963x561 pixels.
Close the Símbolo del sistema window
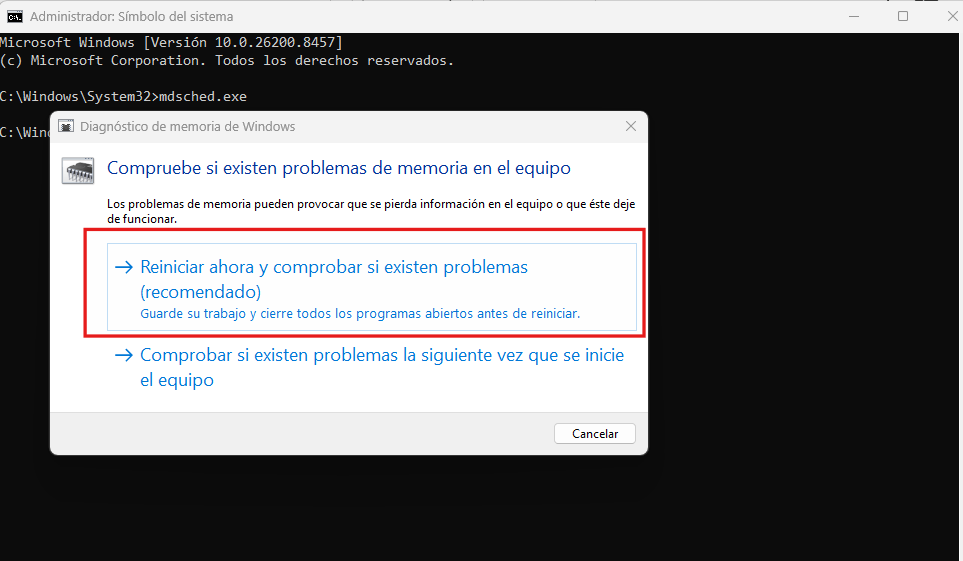(952, 16)
